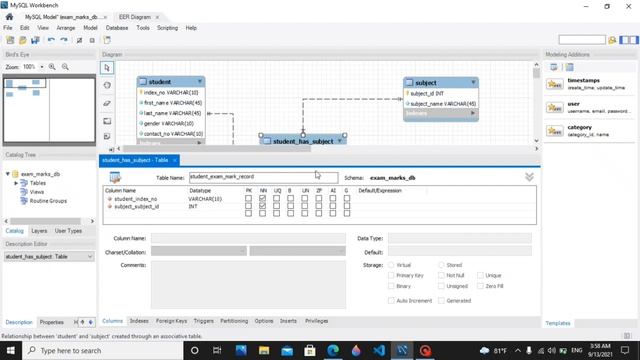Click the new notes sheet toolbar icon
This screenshot has height=360, width=640.
[107, 40]
